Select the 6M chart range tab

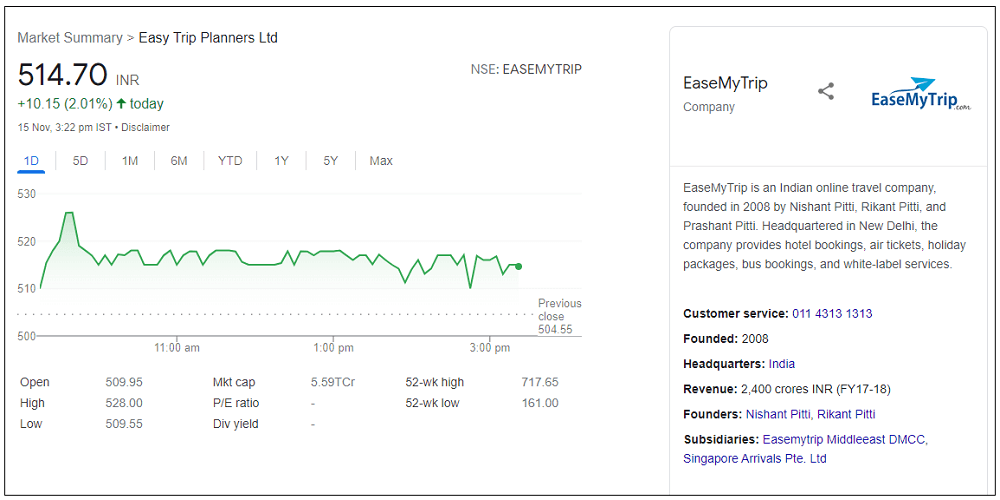pos(179,161)
